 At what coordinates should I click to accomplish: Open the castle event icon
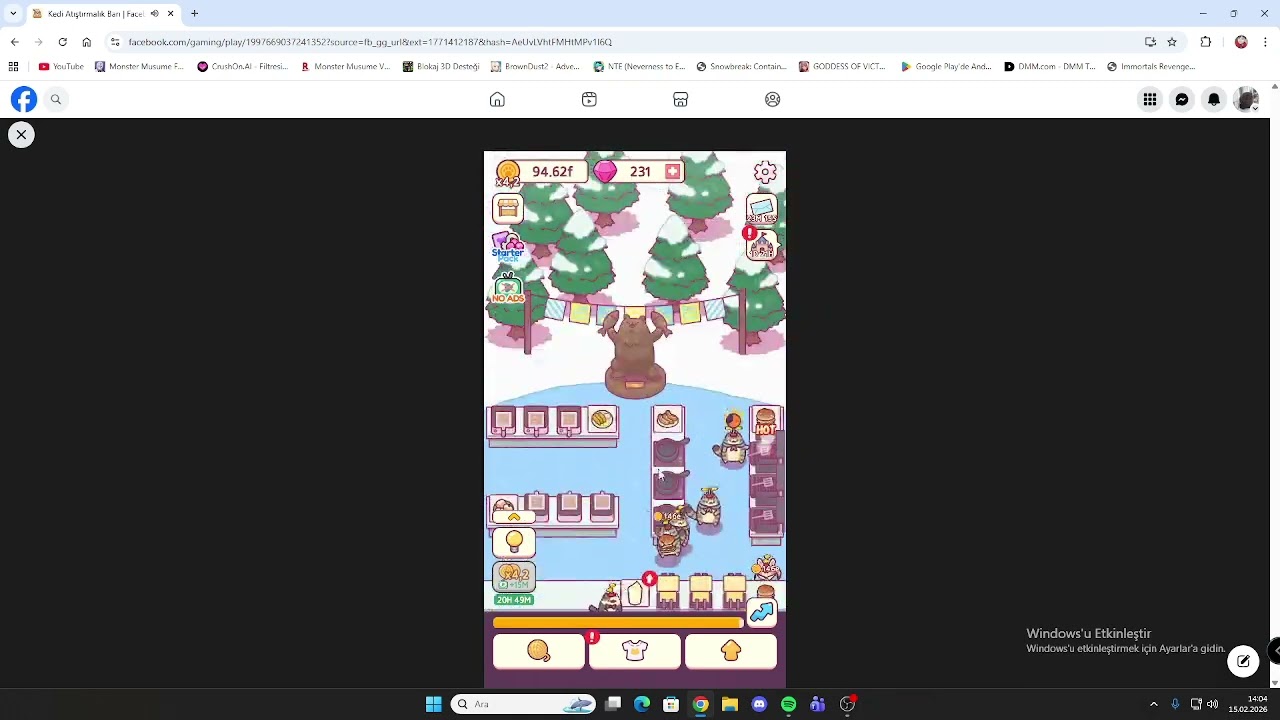click(x=762, y=246)
